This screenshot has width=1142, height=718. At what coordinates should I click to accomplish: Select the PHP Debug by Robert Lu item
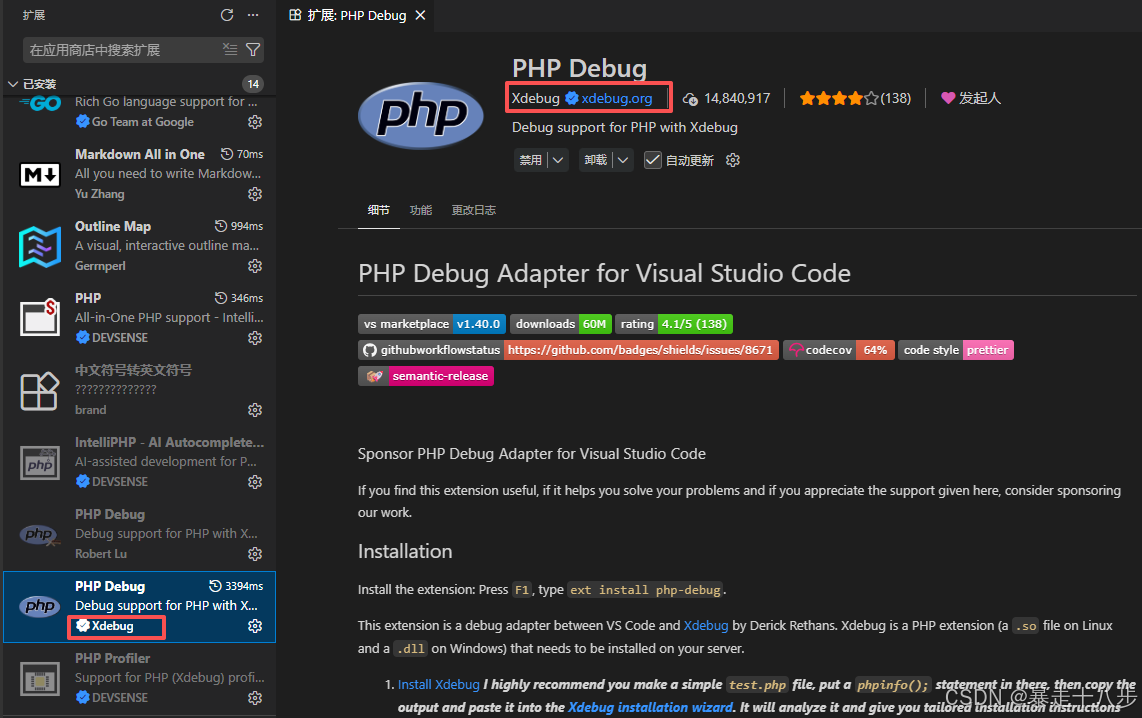point(139,534)
